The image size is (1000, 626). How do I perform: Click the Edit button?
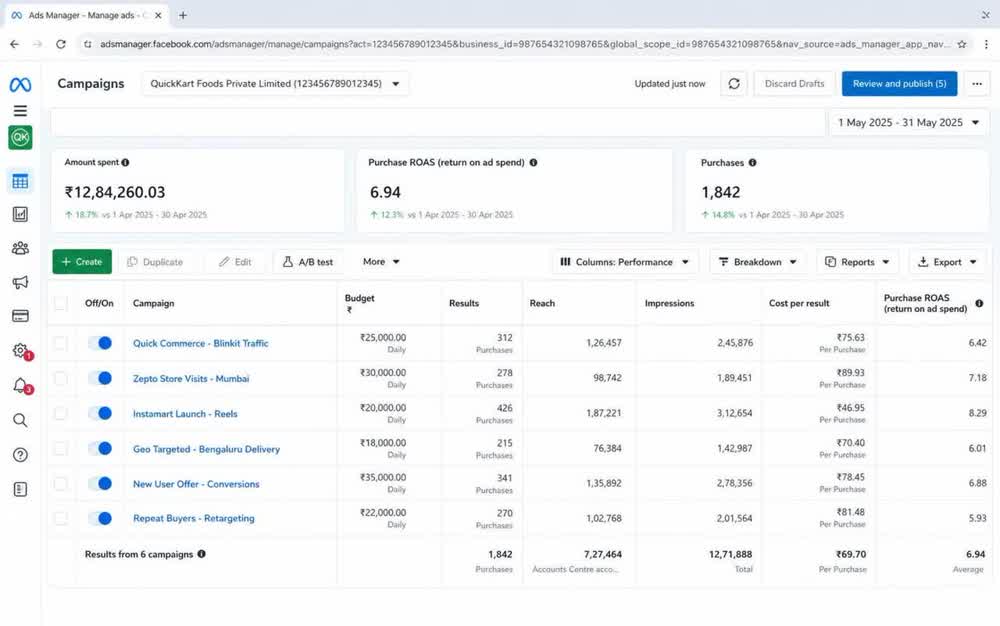coord(235,261)
